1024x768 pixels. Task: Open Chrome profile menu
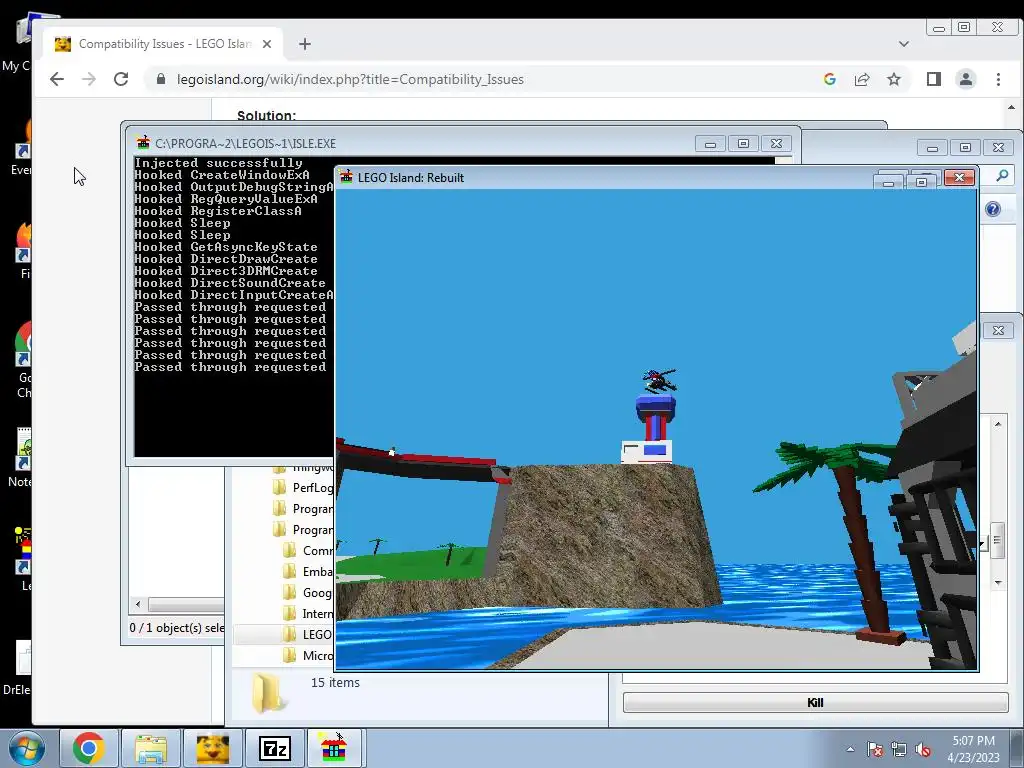point(966,79)
